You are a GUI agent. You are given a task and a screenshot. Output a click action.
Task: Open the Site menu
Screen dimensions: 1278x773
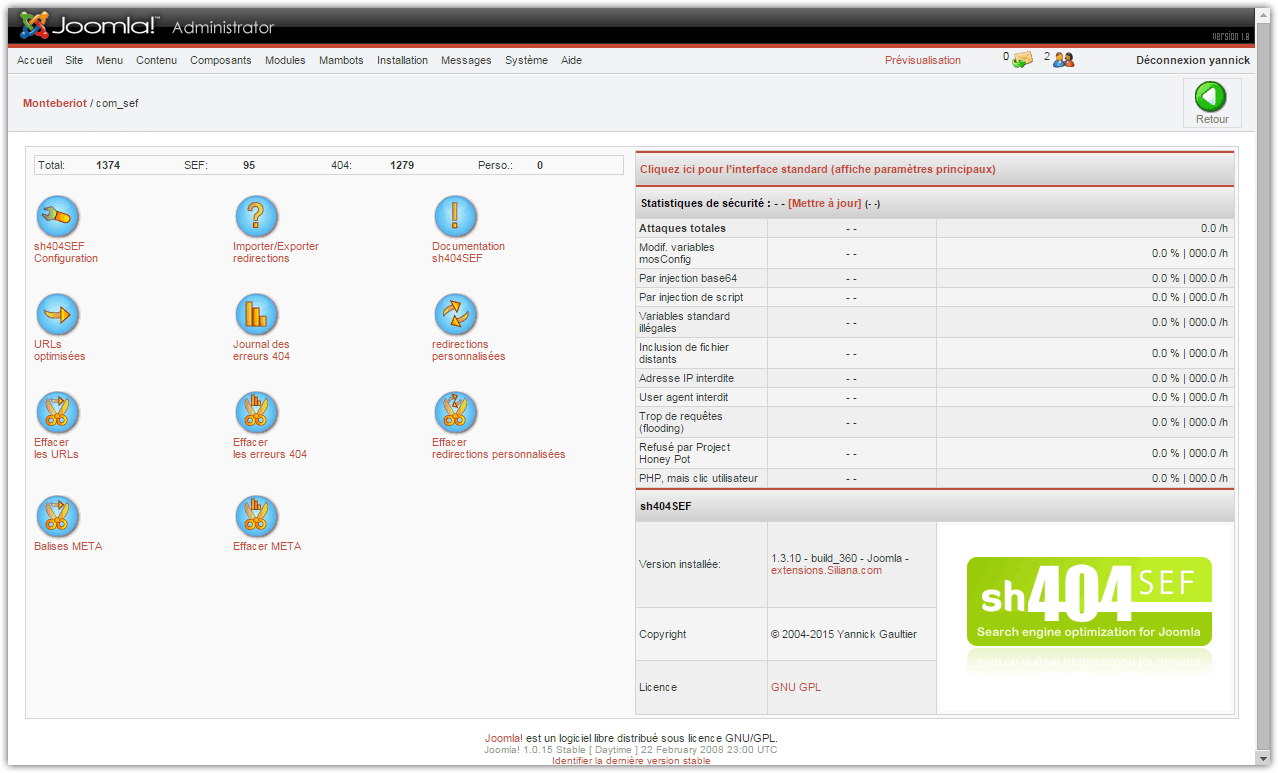point(74,60)
